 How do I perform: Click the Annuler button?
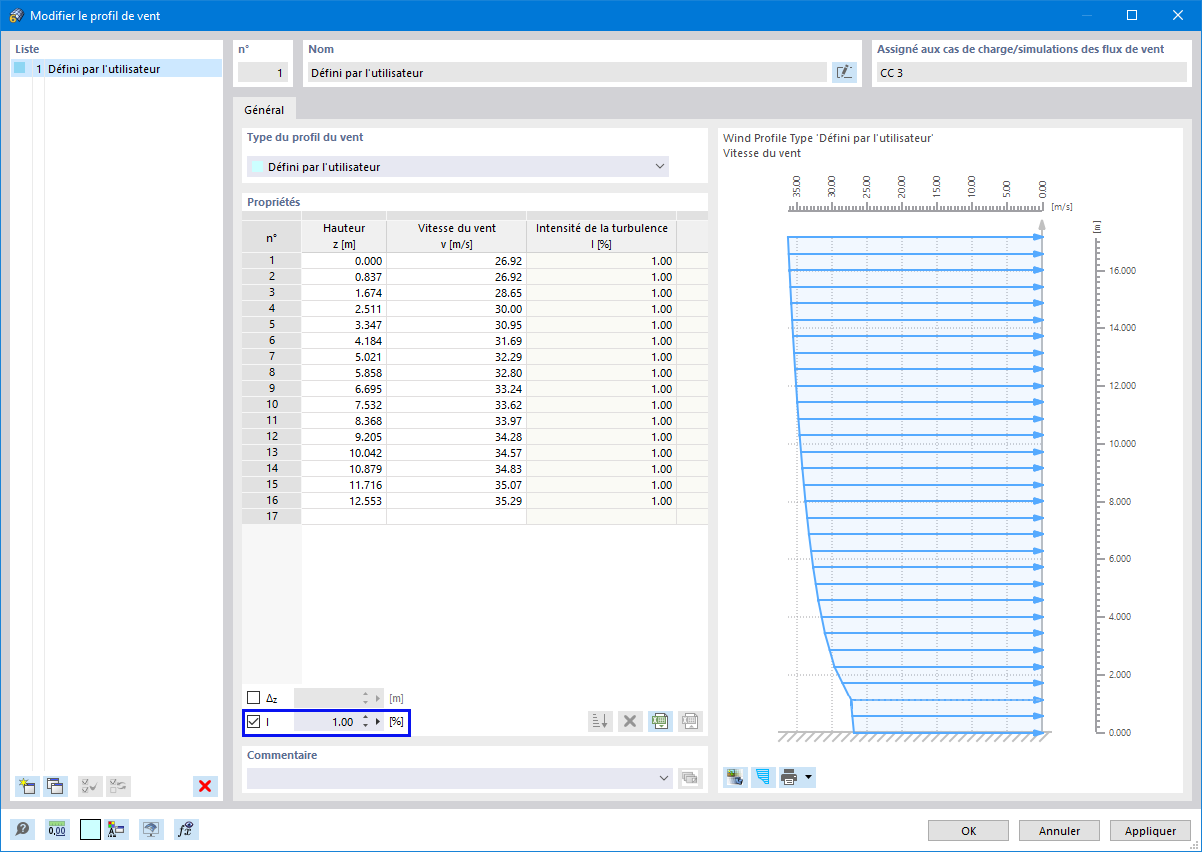coord(1059,830)
